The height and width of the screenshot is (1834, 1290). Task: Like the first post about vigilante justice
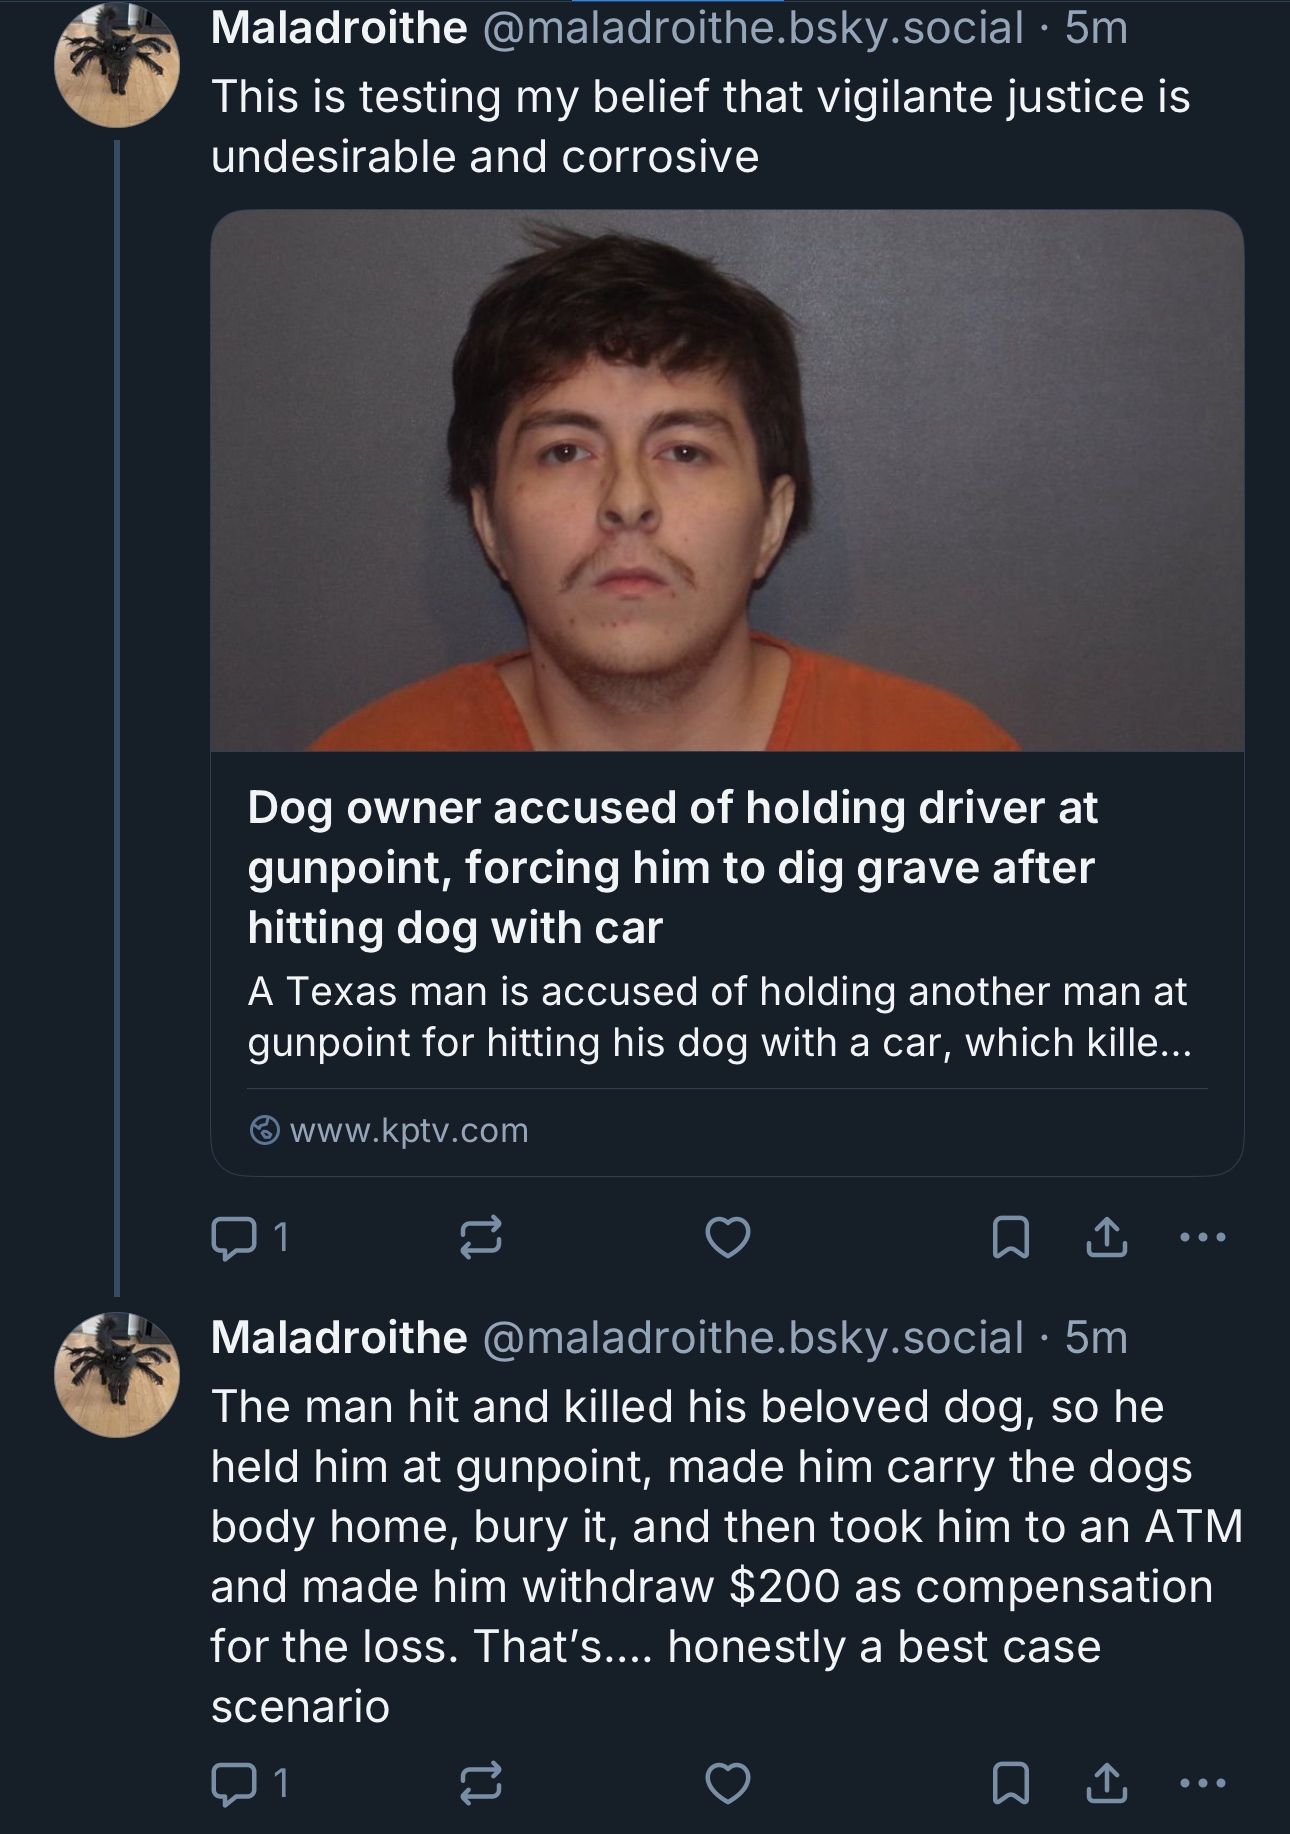727,1238
